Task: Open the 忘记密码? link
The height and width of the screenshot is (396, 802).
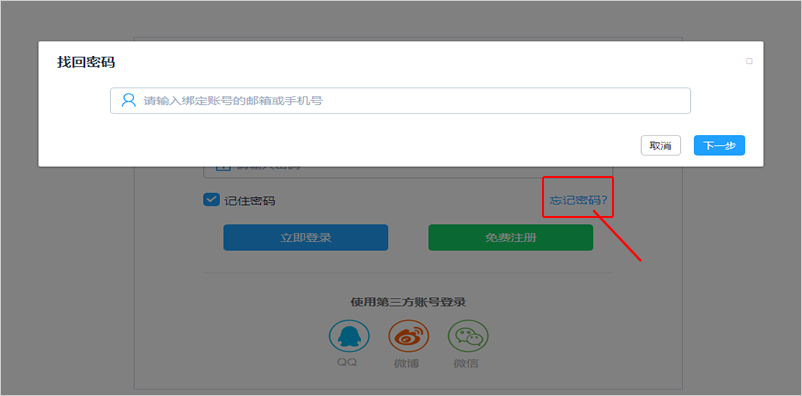Action: (x=578, y=200)
